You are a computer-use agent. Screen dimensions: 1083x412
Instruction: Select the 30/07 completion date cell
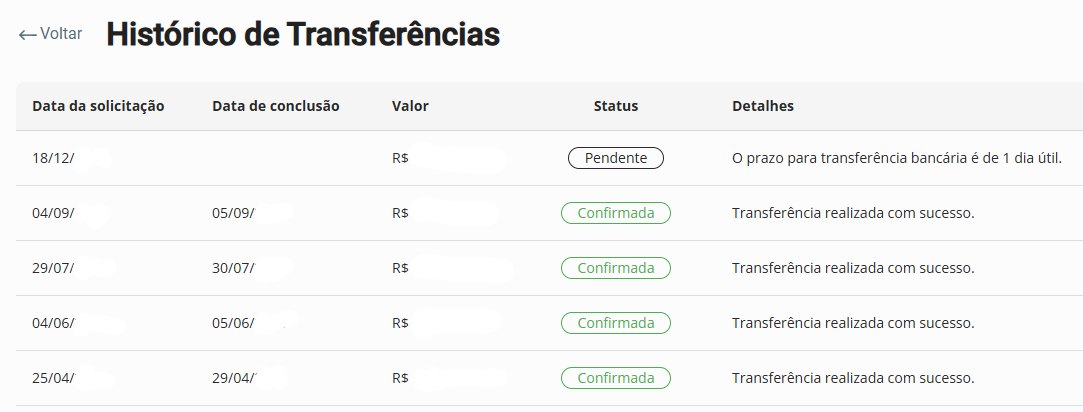click(234, 268)
